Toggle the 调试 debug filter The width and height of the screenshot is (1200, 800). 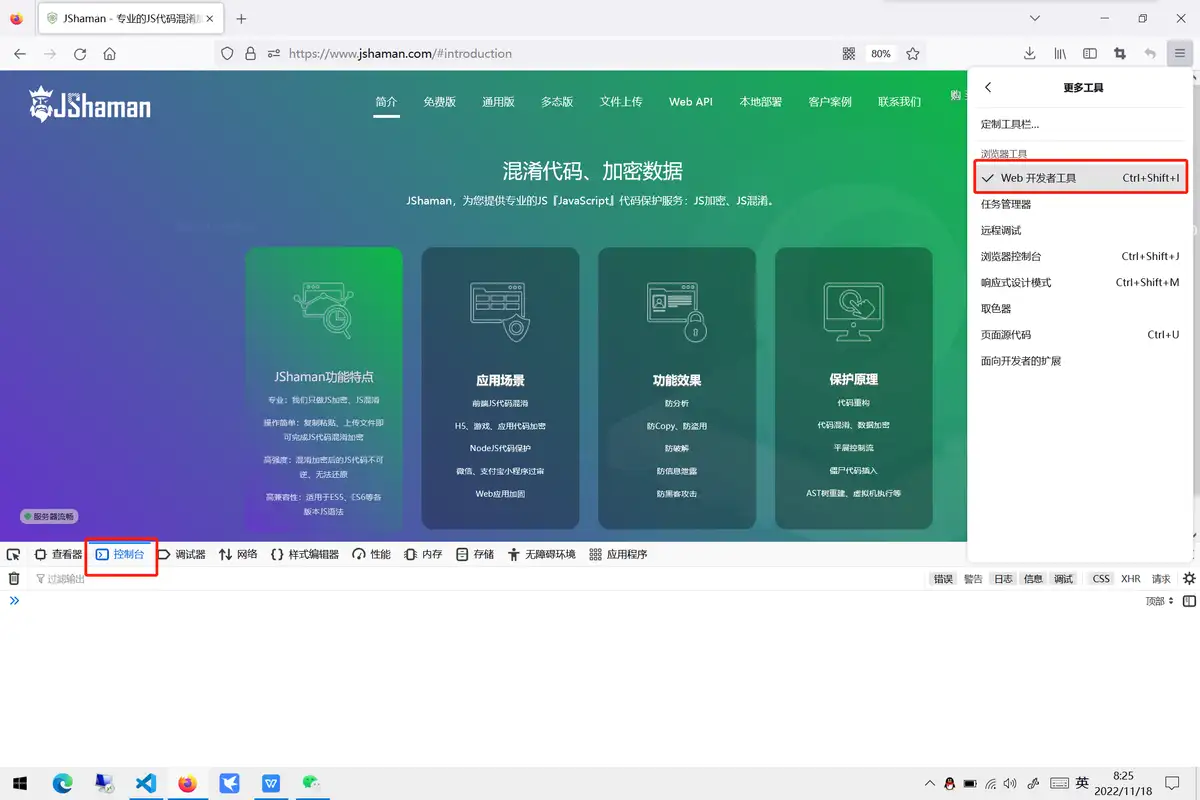click(1063, 579)
